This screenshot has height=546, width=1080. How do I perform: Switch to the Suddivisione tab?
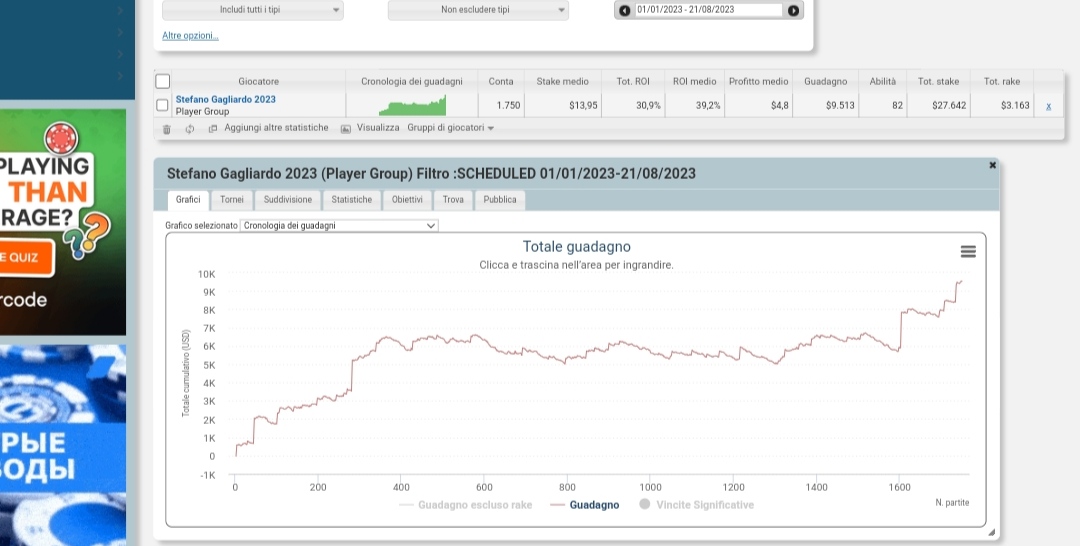click(288, 200)
